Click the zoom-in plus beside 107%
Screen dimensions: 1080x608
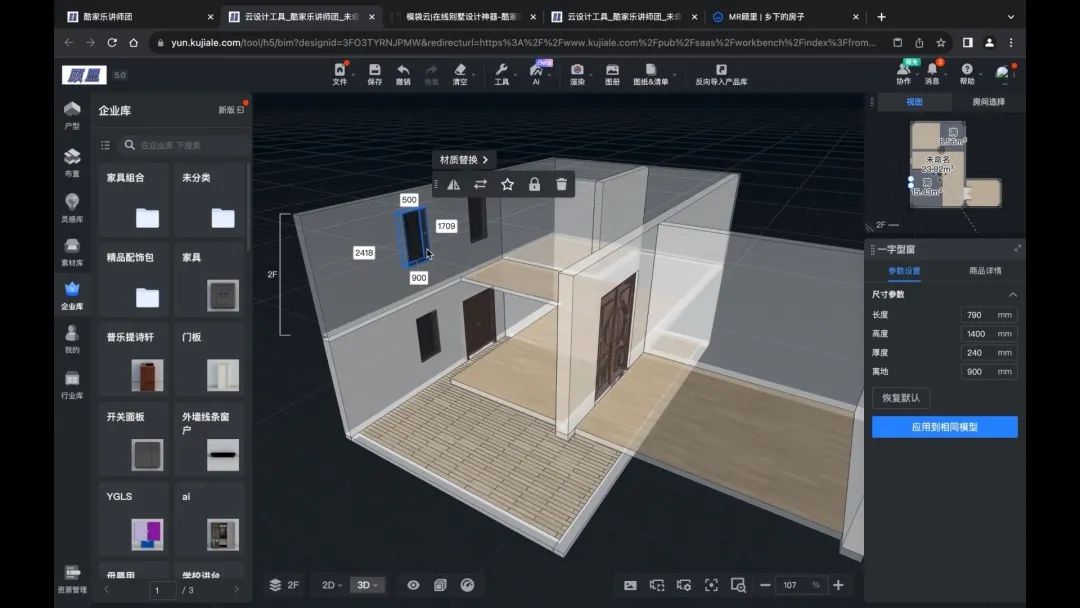(x=838, y=585)
